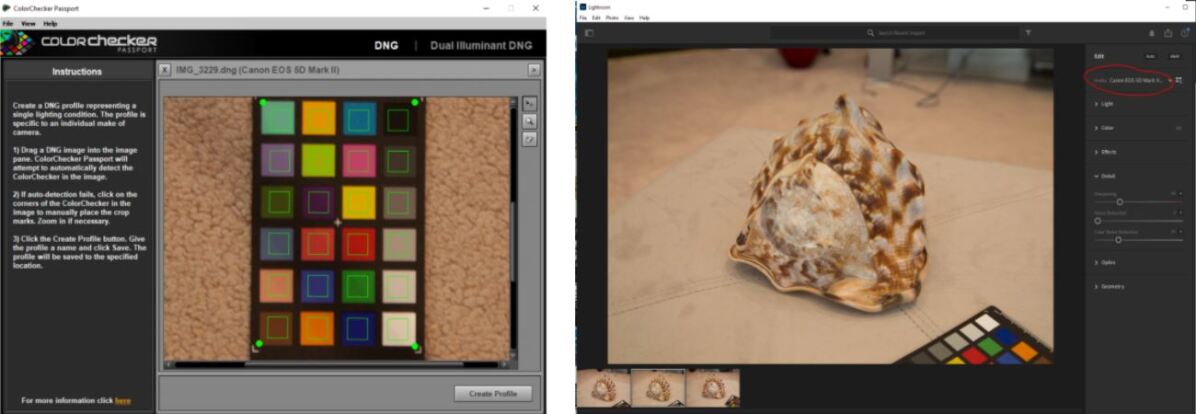
Task: Open the Lightroom File menu
Action: pos(584,18)
